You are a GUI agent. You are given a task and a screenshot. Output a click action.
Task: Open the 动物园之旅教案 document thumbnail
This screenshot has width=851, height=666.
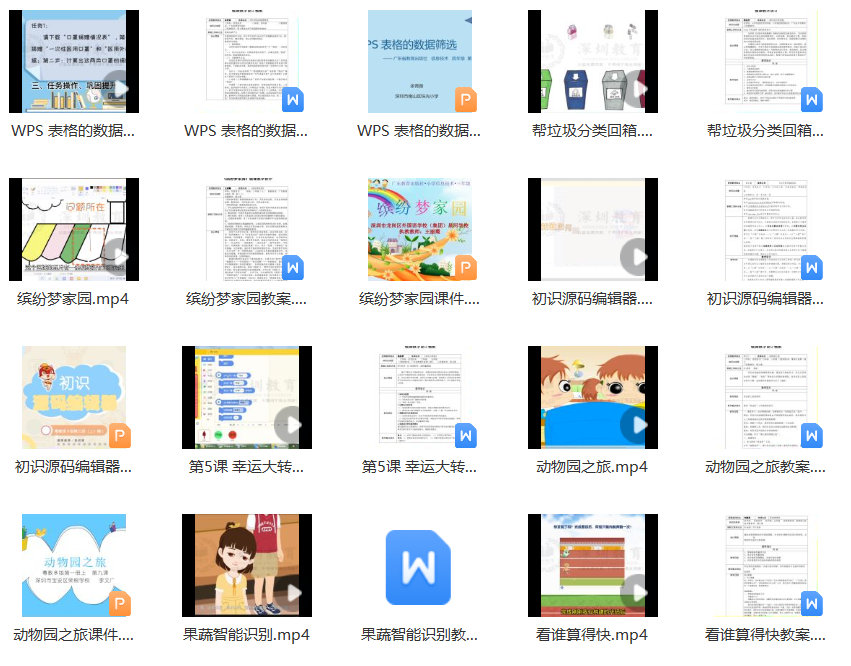coord(765,398)
